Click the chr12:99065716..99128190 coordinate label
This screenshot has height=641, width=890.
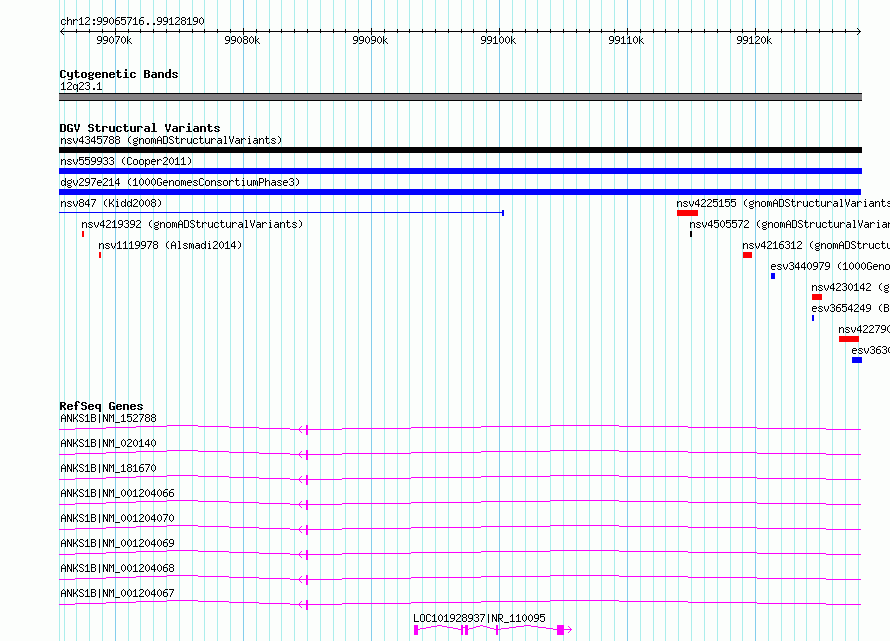tap(132, 21)
